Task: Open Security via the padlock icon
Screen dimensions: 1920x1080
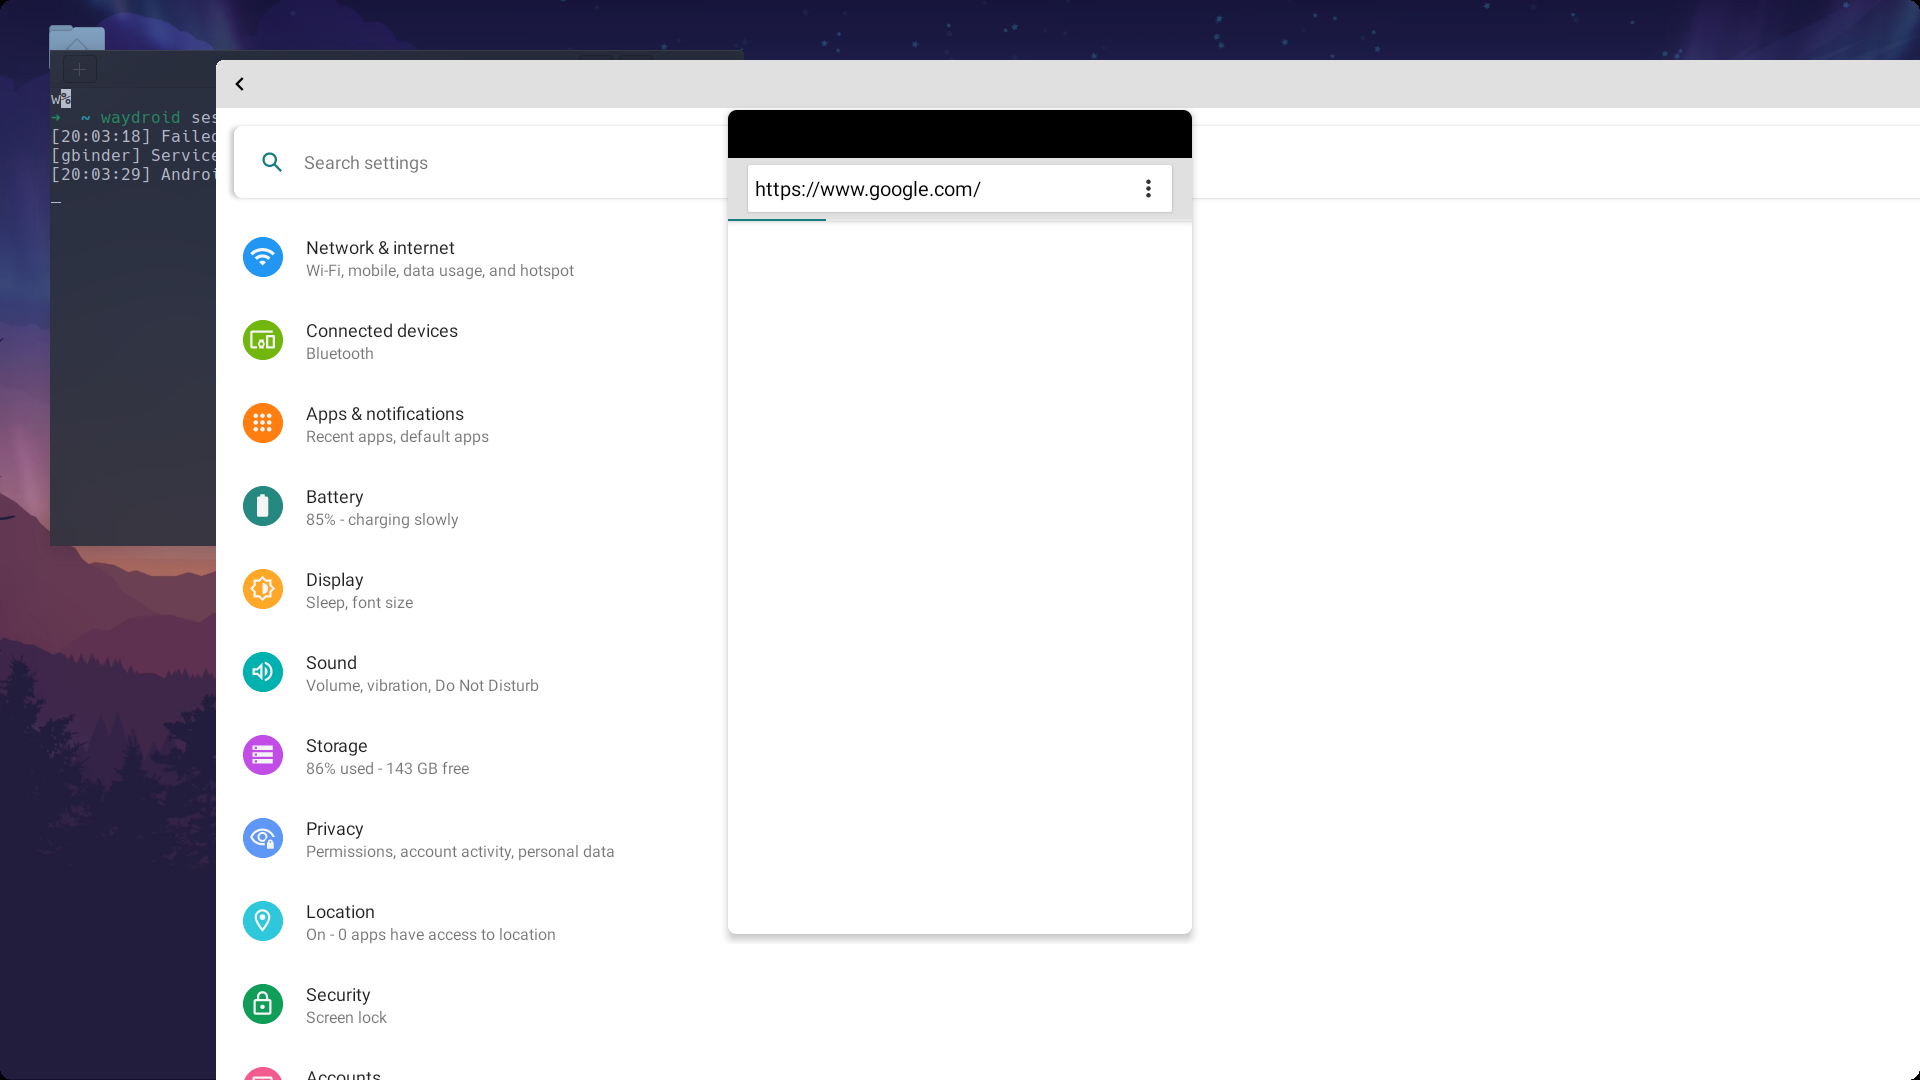Action: (262, 1004)
